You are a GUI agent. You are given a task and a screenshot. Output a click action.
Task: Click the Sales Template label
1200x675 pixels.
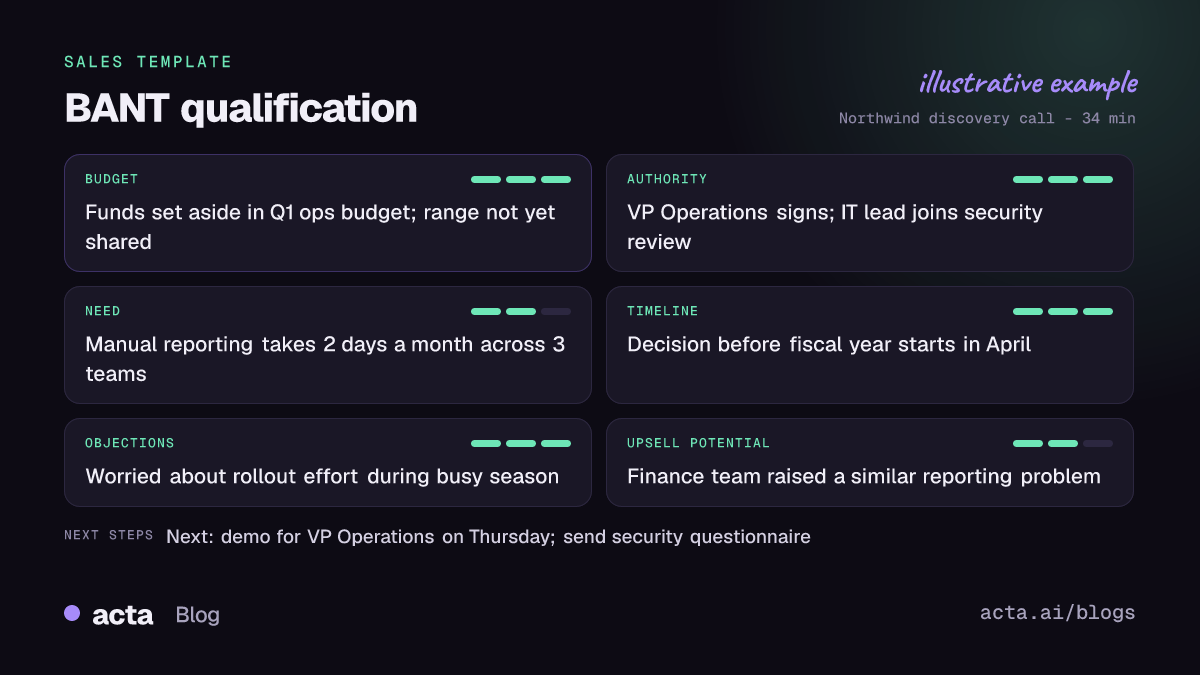148,62
